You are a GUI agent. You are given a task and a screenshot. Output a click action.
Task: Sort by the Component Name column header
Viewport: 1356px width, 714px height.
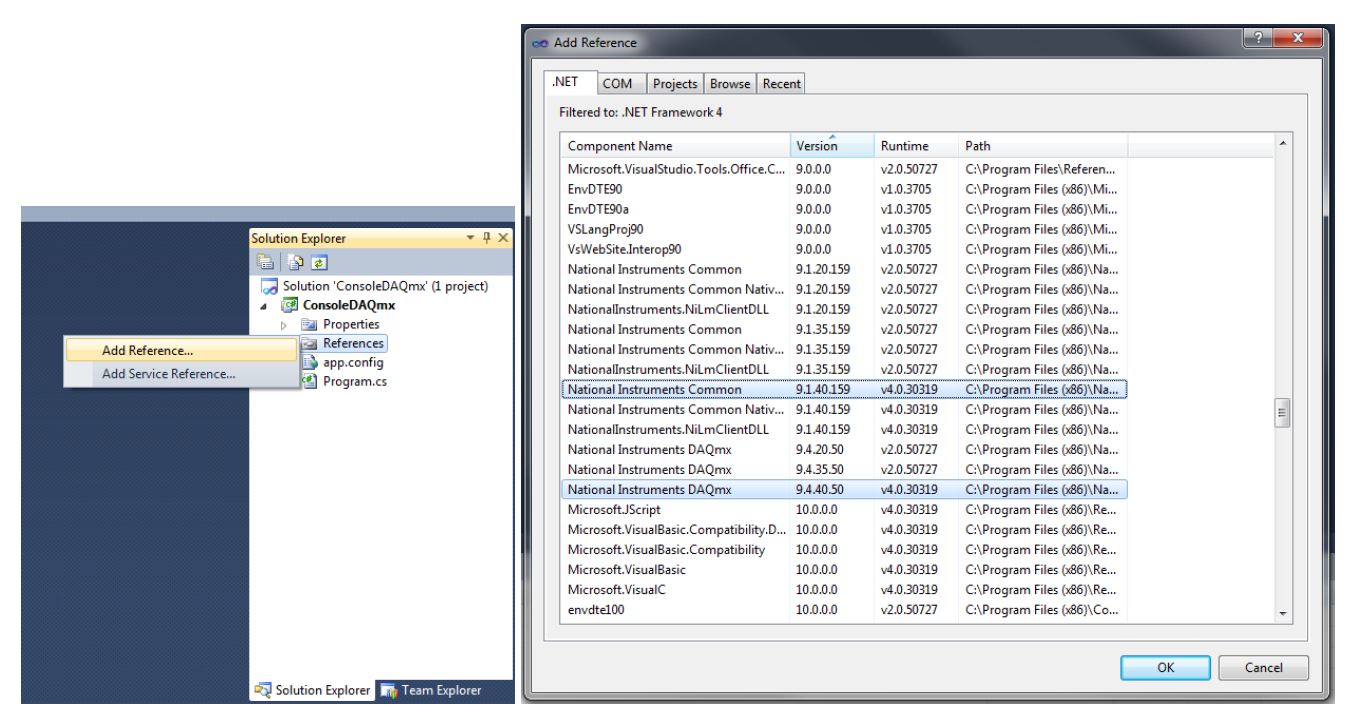pyautogui.click(x=675, y=145)
